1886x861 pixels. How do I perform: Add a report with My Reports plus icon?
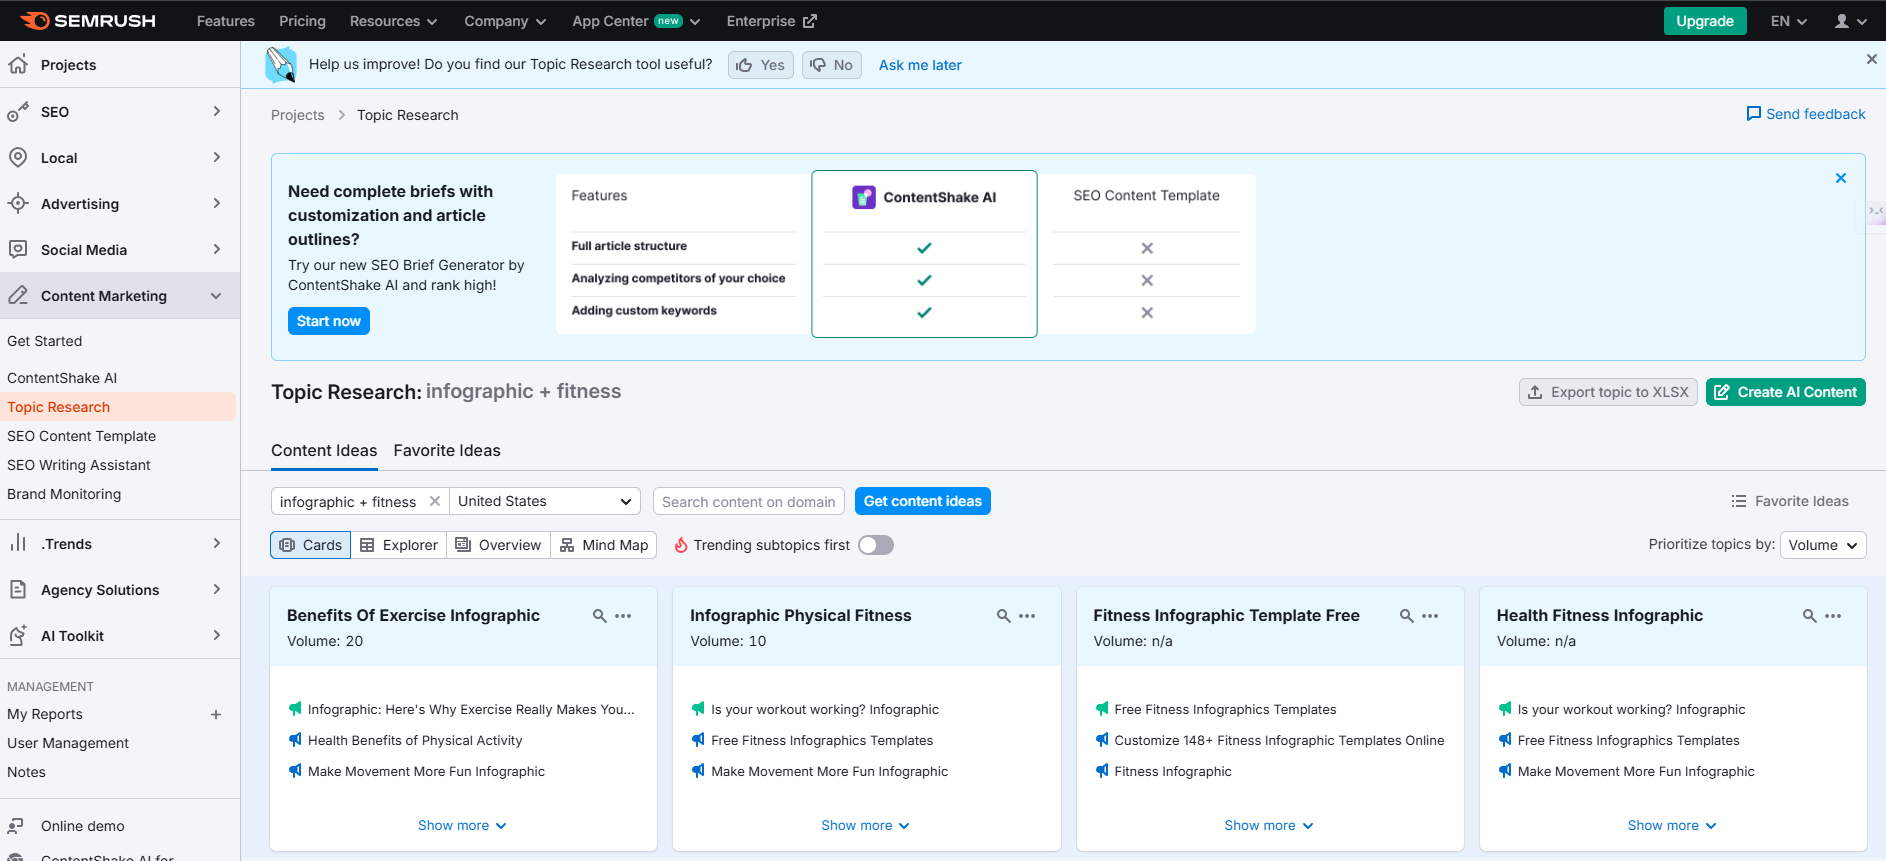(216, 714)
